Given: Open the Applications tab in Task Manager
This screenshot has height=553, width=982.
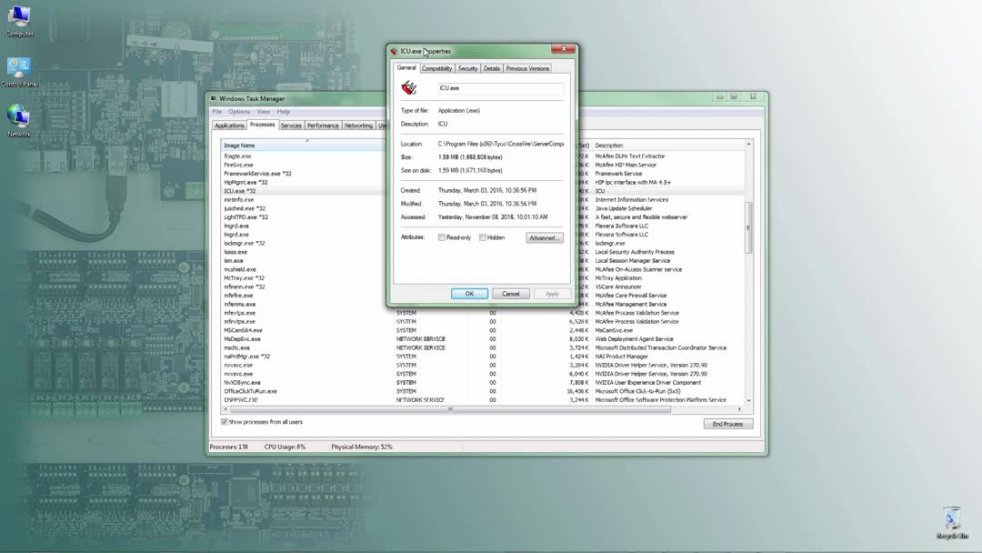Looking at the screenshot, I should coord(229,126).
